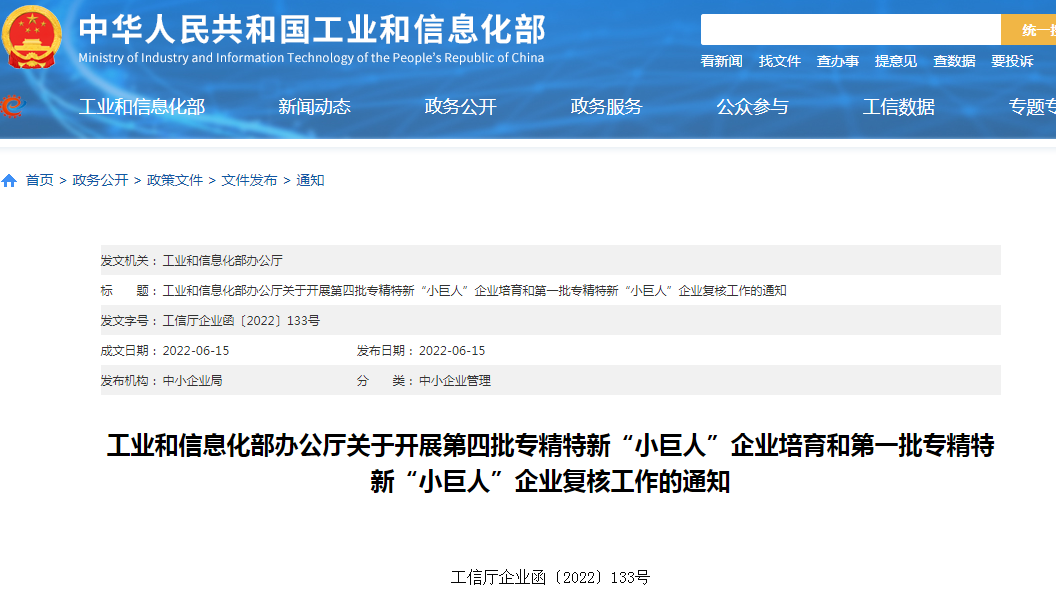Open the 政务公开 navigation tab

click(461, 106)
